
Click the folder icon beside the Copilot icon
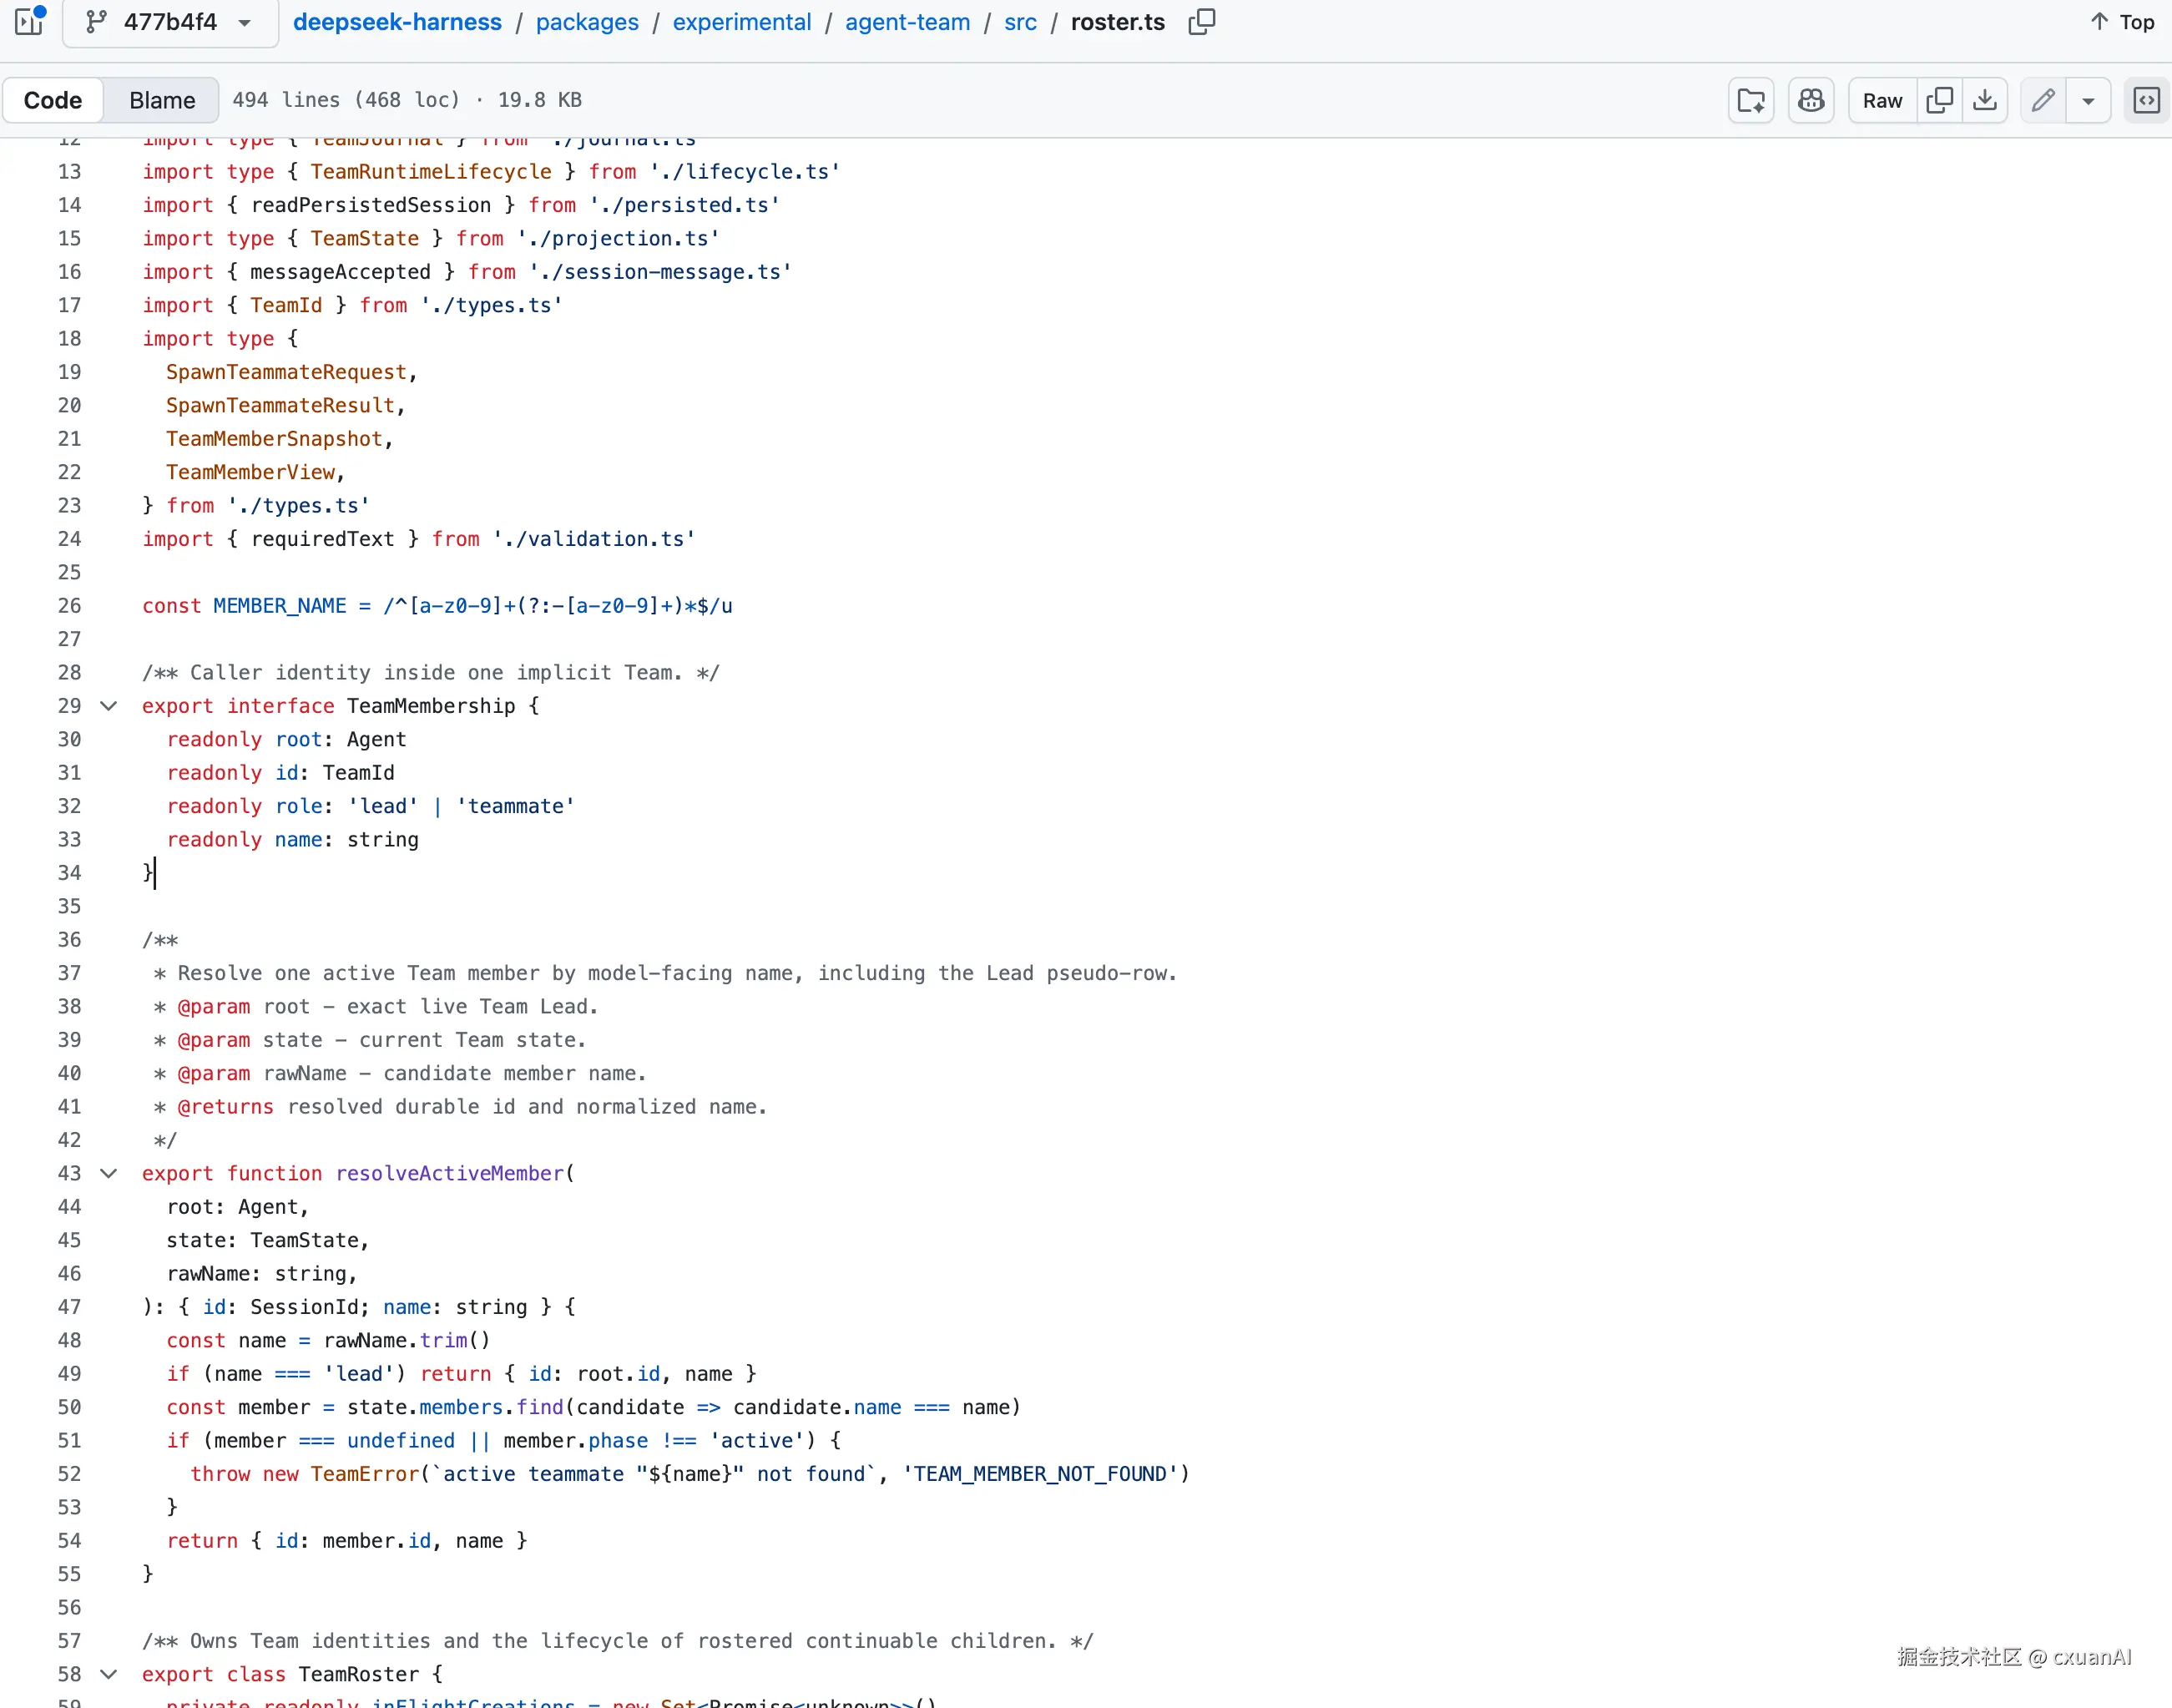[1751, 100]
